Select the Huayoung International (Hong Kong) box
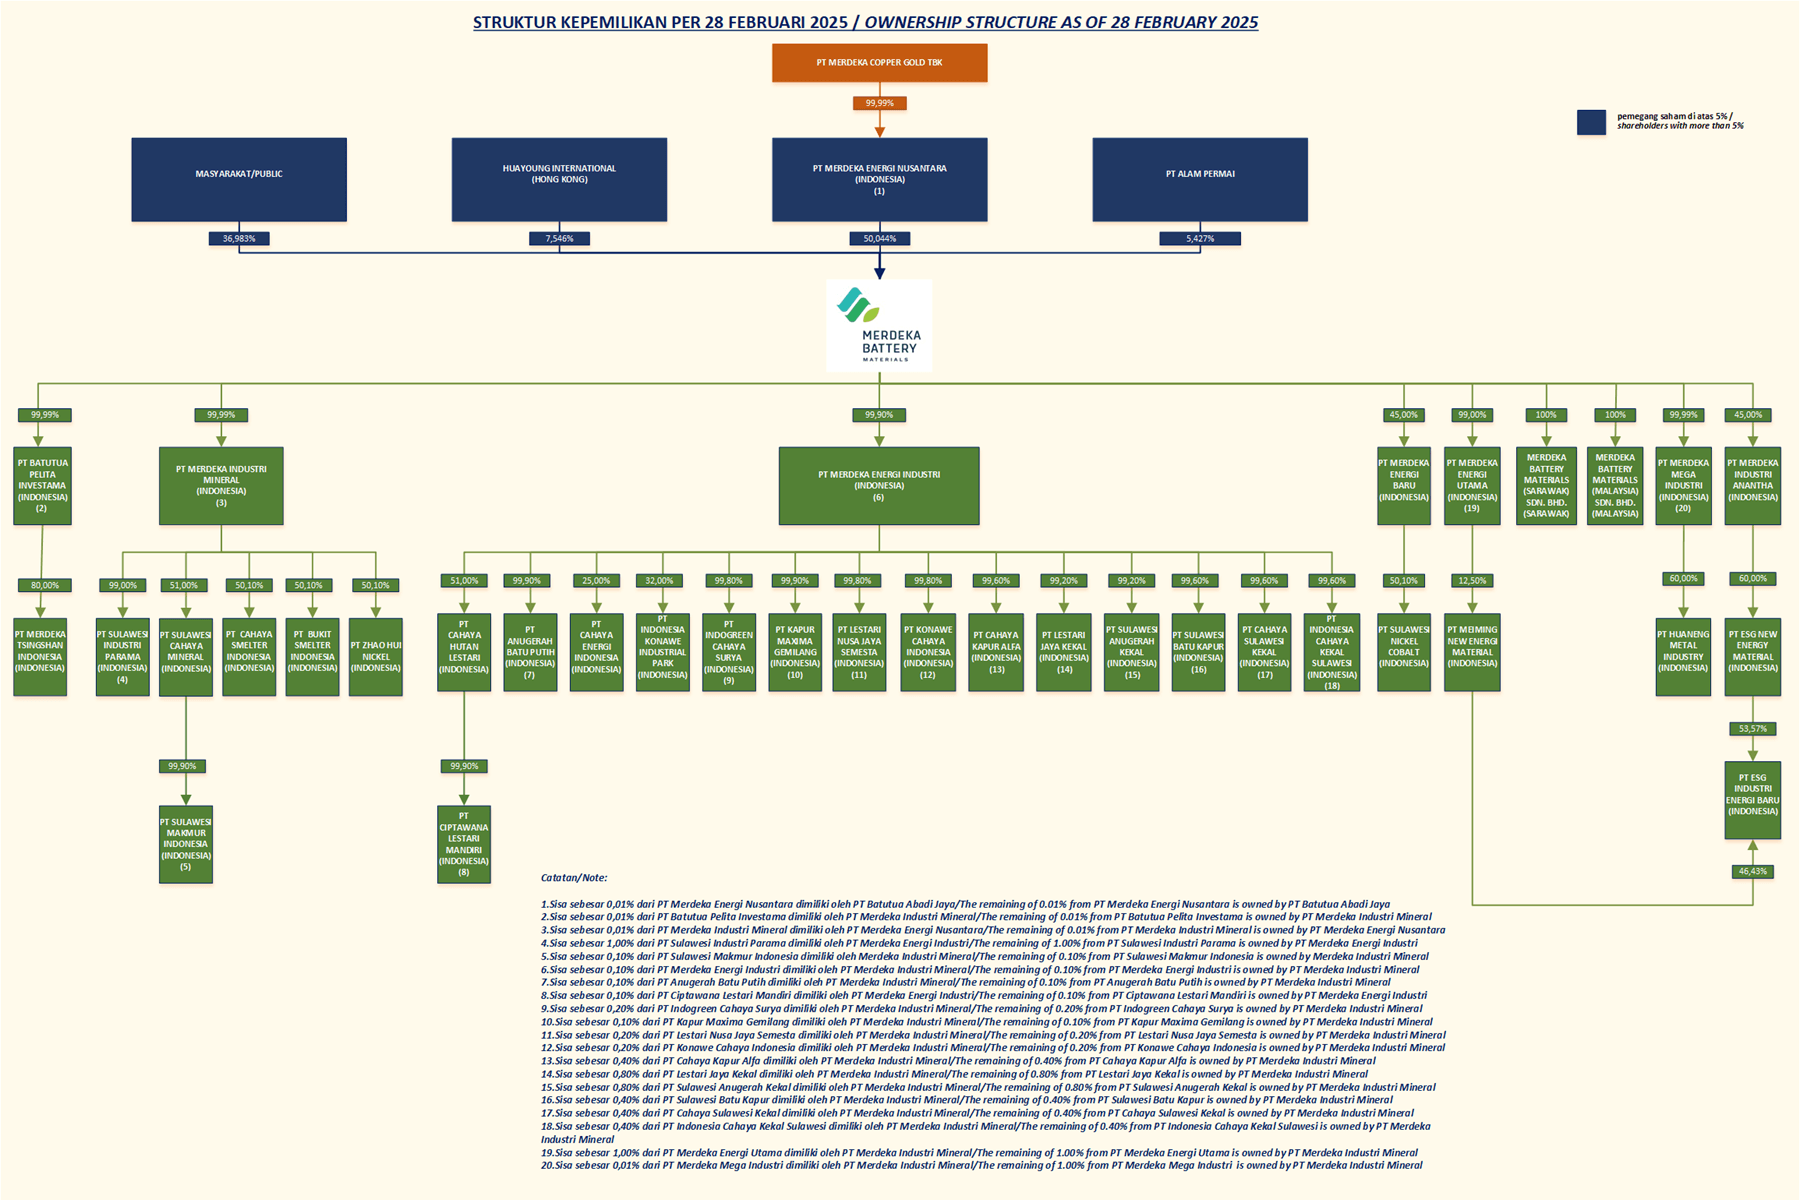The width and height of the screenshot is (1800, 1200). 559,179
